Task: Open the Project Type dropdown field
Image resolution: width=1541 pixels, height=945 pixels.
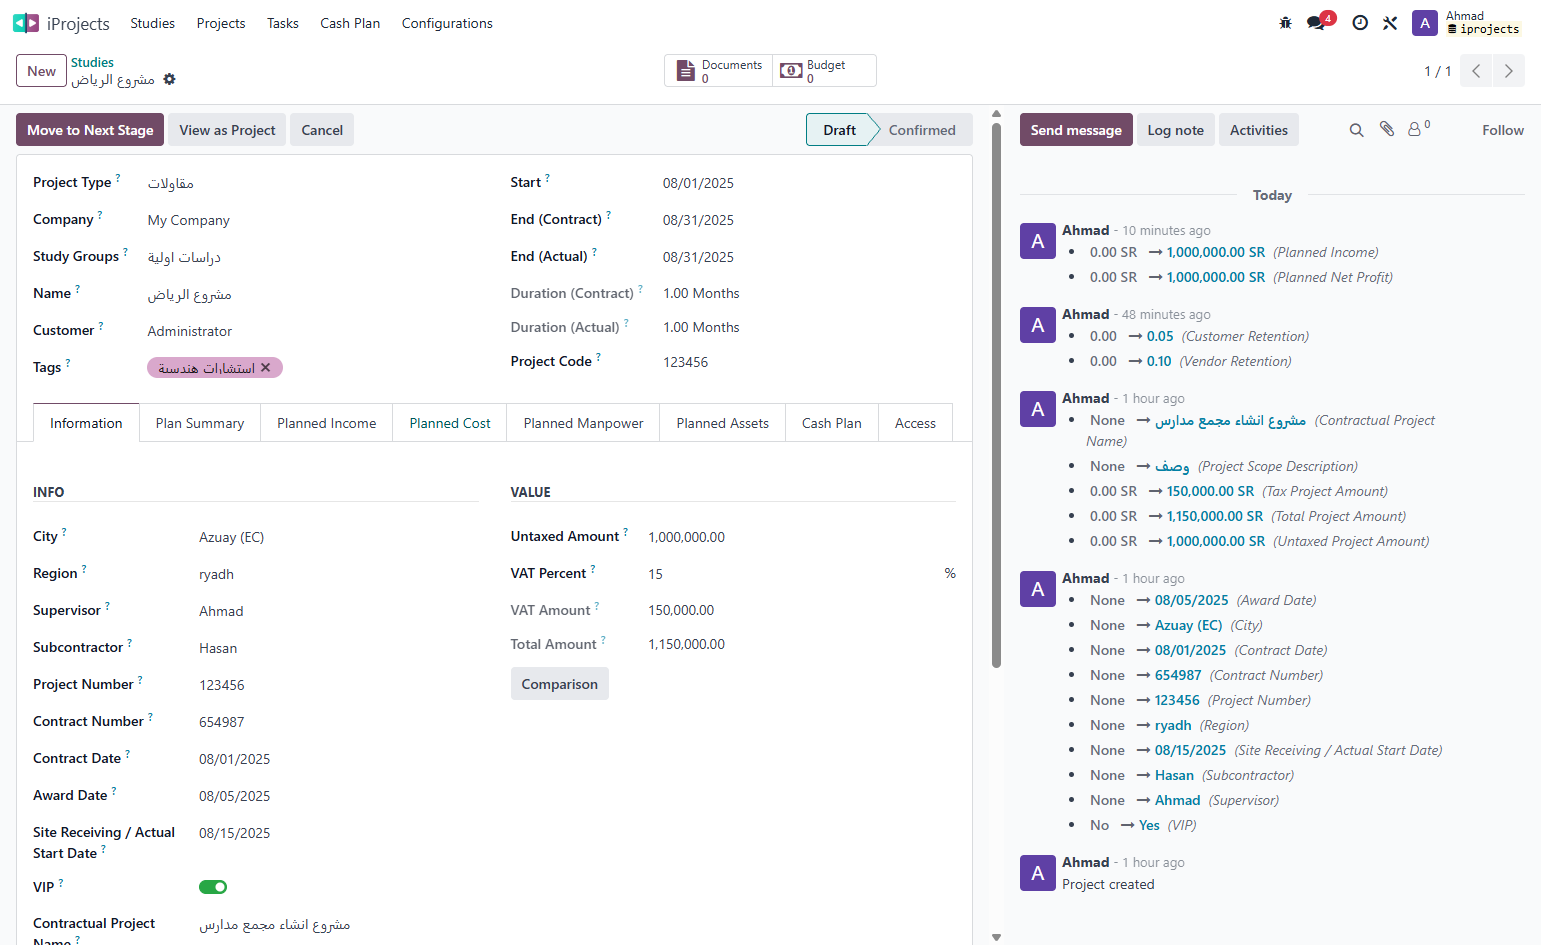Action: coord(315,183)
